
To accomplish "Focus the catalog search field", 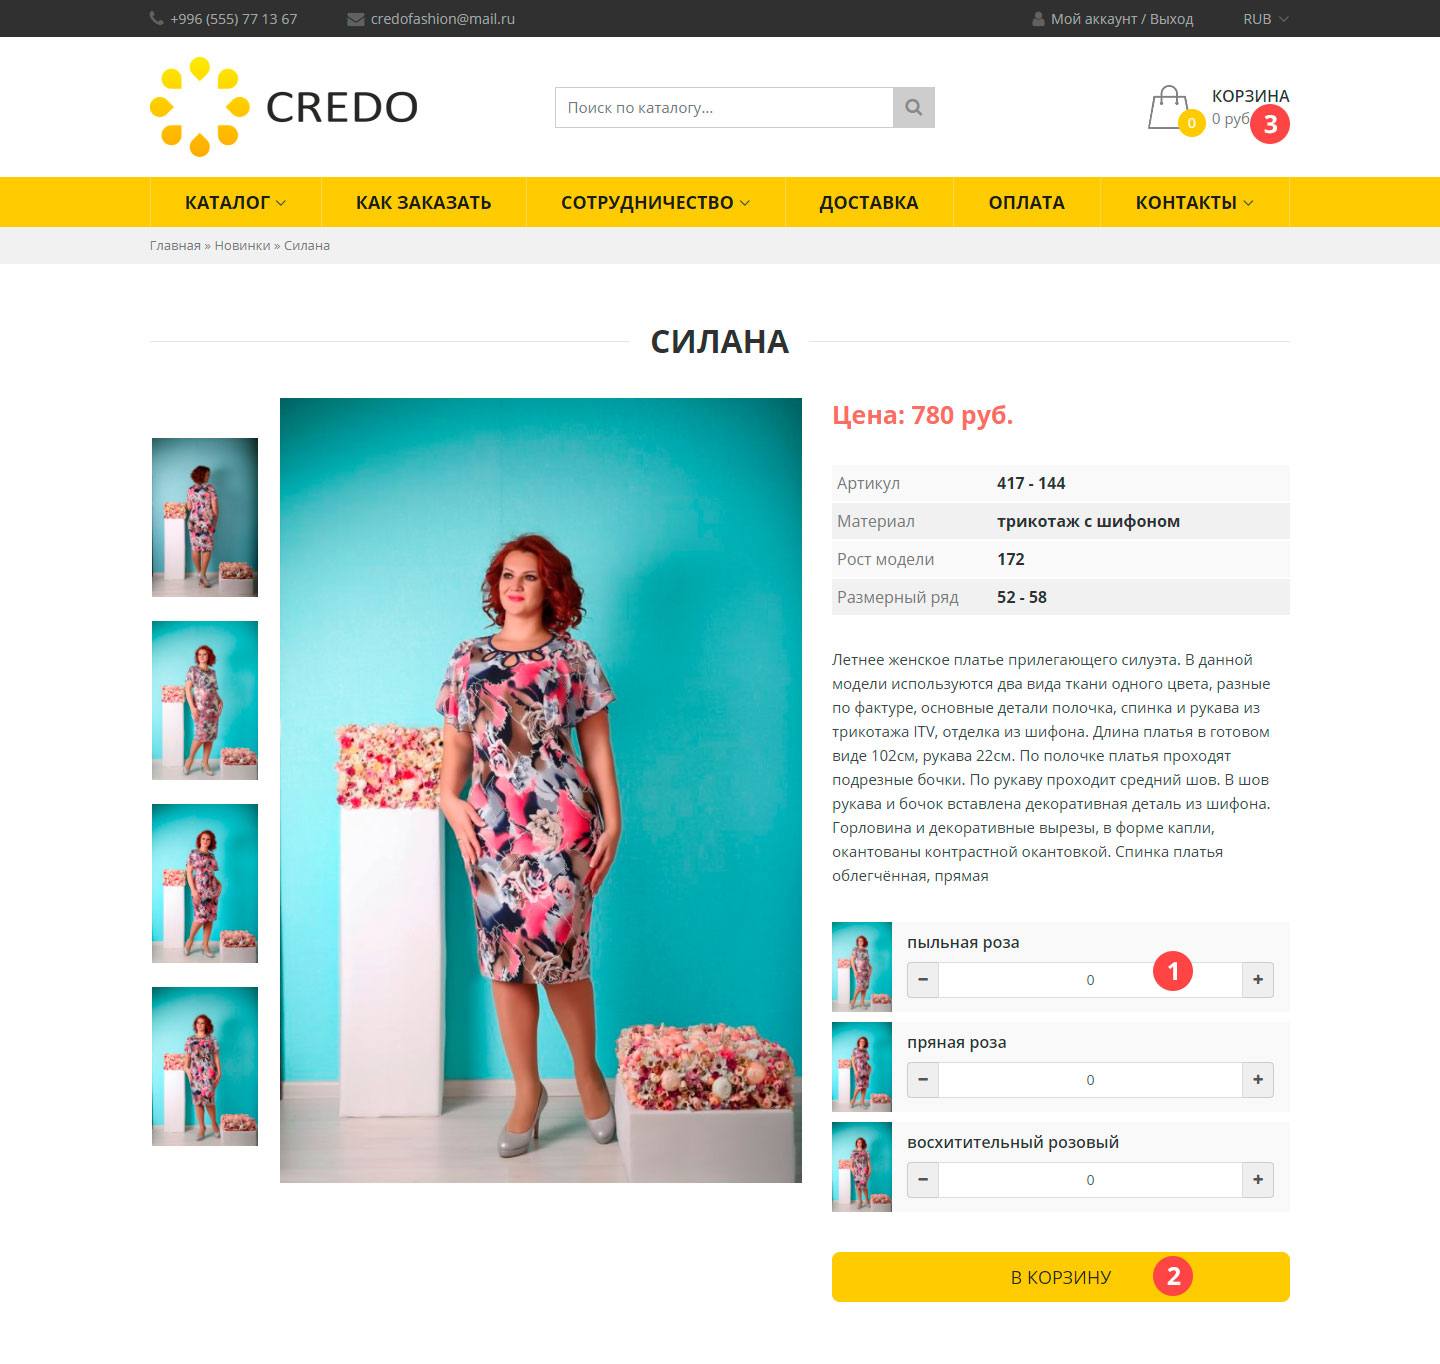I will pyautogui.click(x=724, y=107).
